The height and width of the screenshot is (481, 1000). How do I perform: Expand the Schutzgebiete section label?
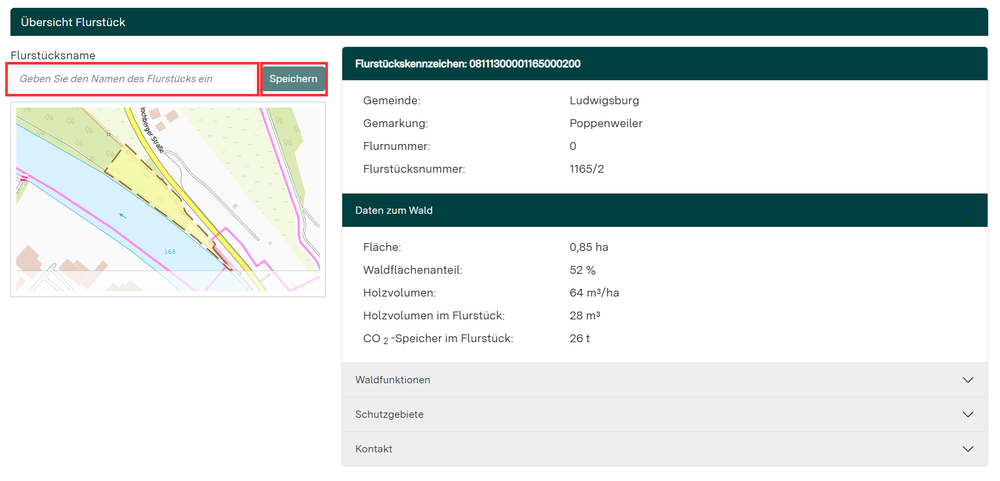pyautogui.click(x=389, y=414)
